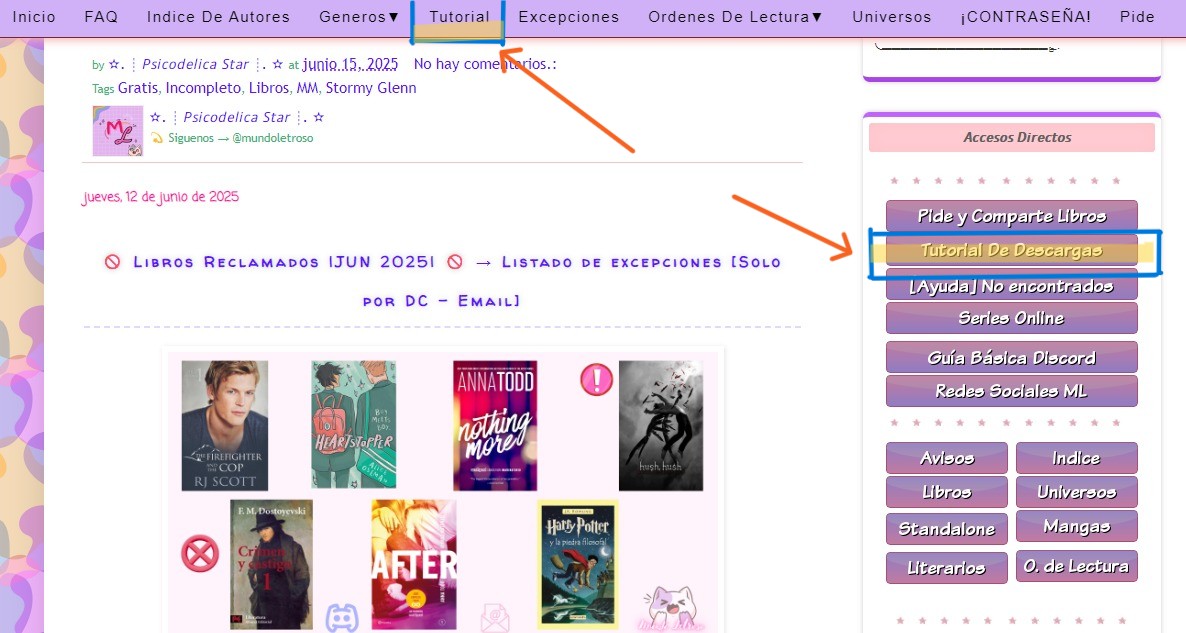Image resolution: width=1186 pixels, height=633 pixels.
Task: Click the Avisos sidebar button
Action: point(947,458)
